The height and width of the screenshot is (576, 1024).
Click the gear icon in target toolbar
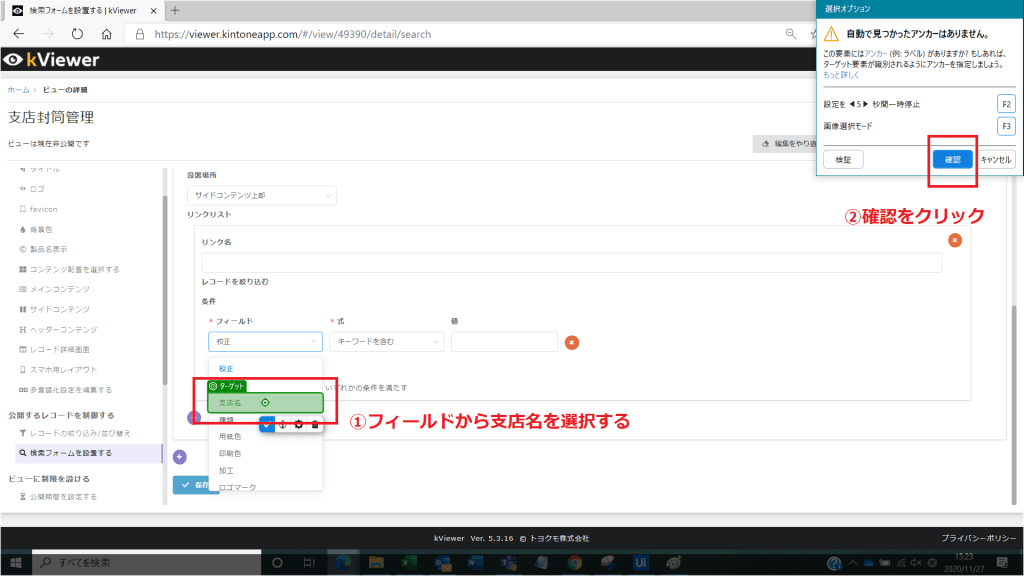click(298, 425)
